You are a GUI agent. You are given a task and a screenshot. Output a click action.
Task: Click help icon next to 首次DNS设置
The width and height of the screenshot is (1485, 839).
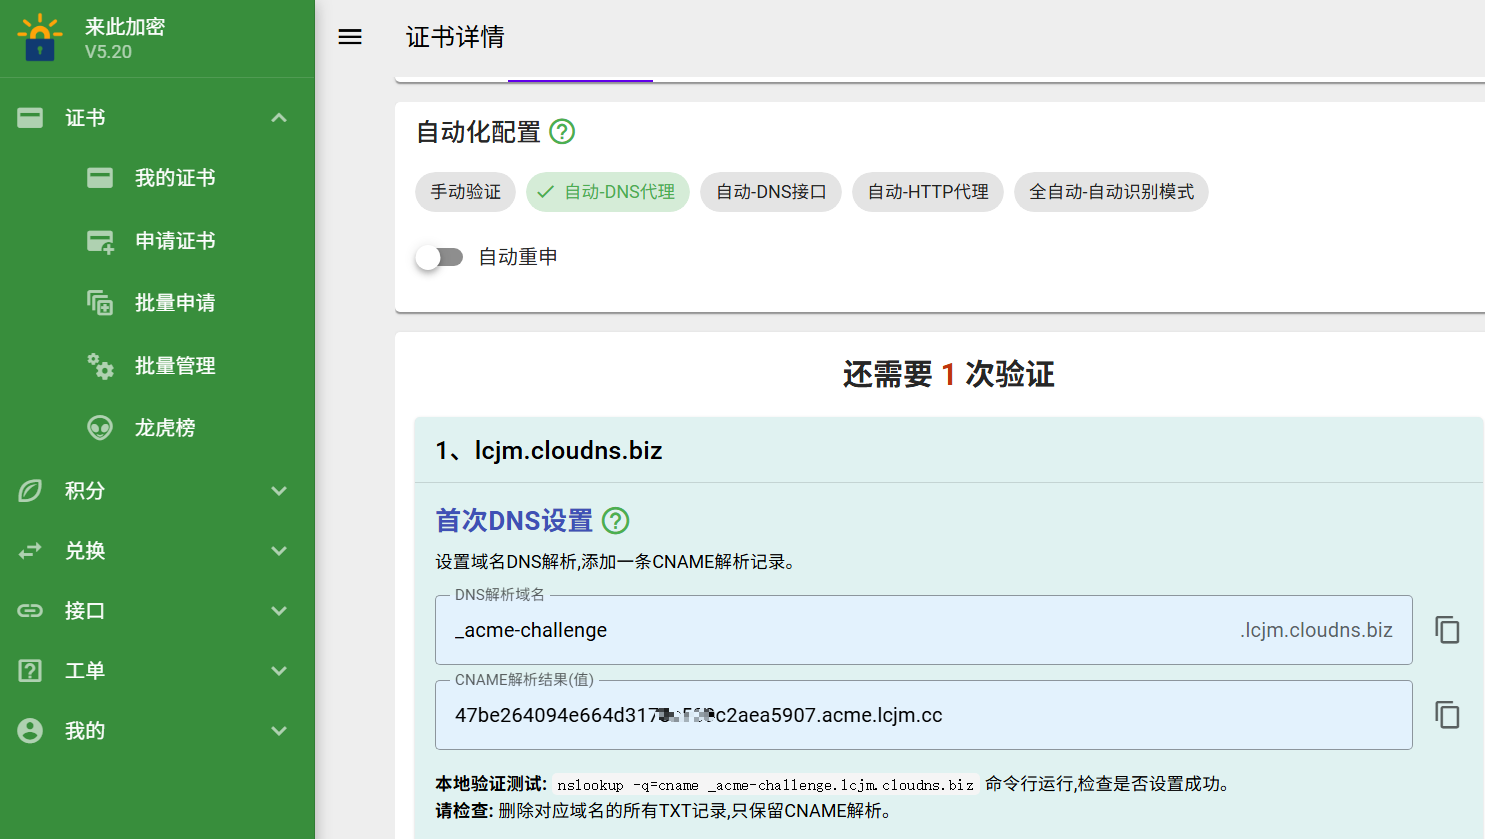tap(616, 521)
